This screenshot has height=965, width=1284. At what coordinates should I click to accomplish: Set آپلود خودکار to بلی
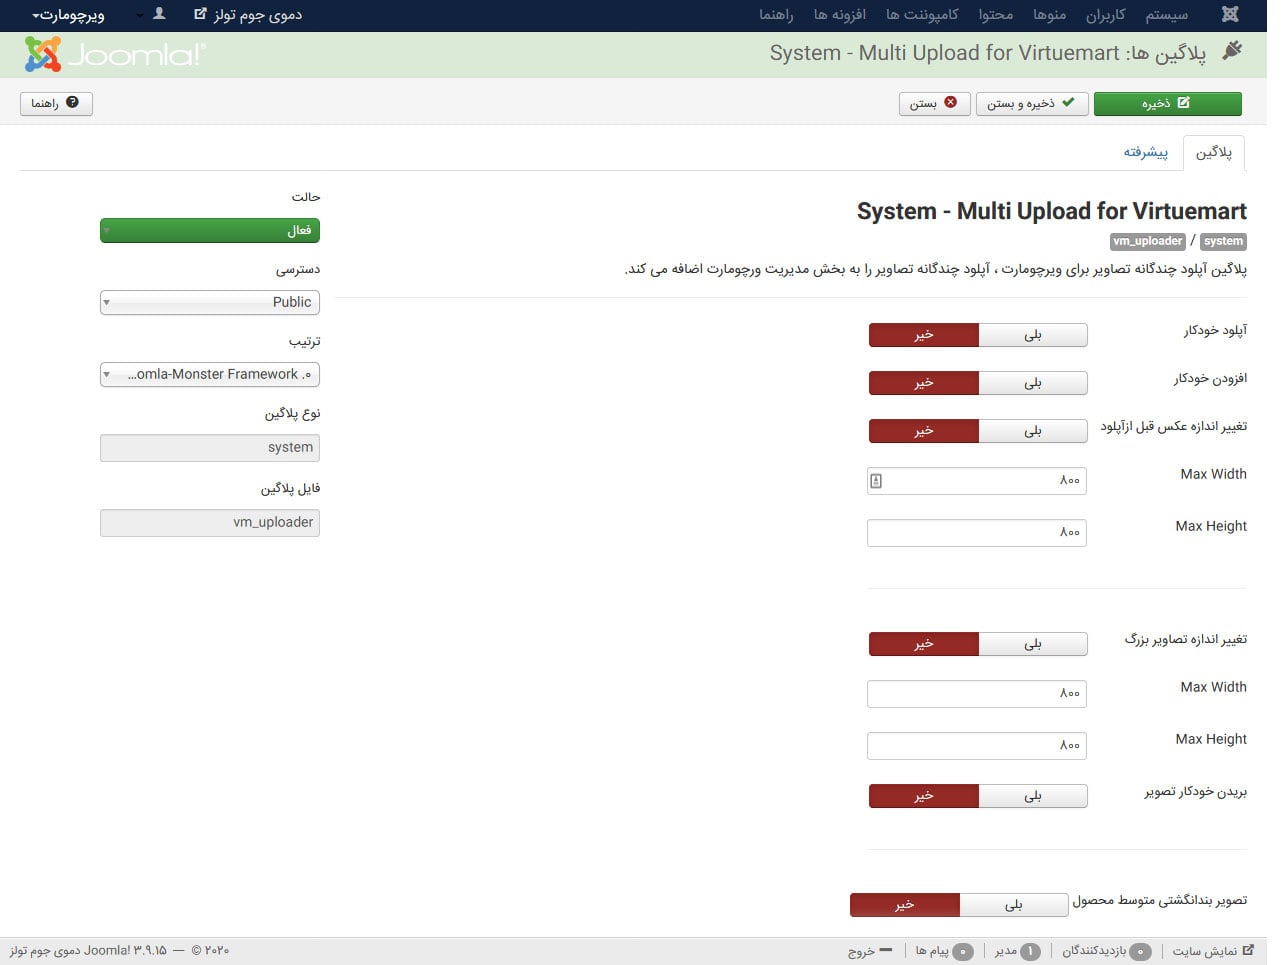[1032, 335]
